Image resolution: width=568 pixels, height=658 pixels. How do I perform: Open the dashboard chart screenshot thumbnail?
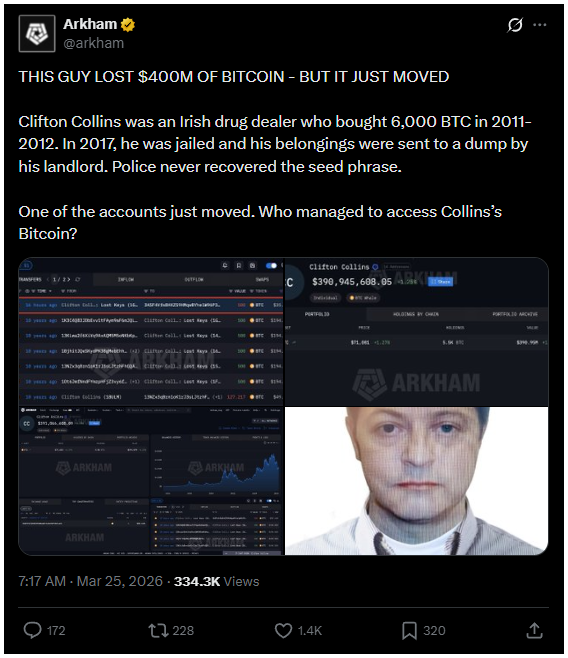(151, 481)
